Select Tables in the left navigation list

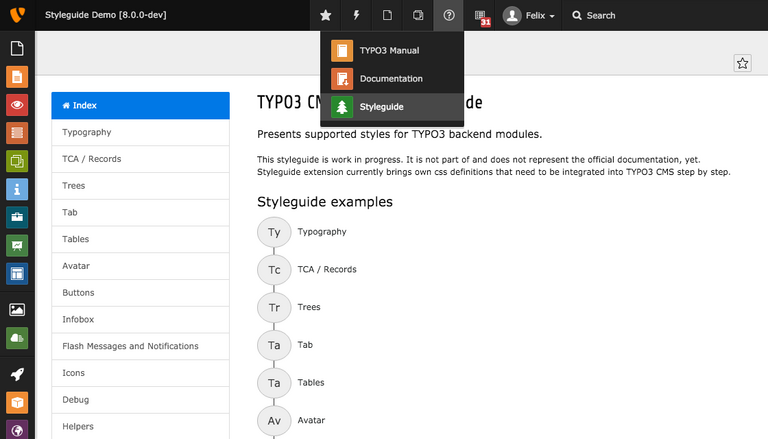141,239
